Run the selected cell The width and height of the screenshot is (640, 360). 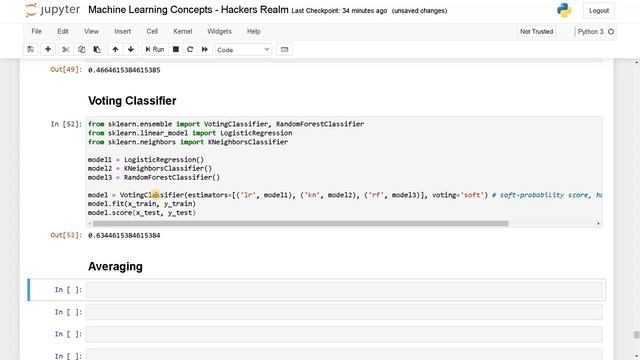coord(155,49)
